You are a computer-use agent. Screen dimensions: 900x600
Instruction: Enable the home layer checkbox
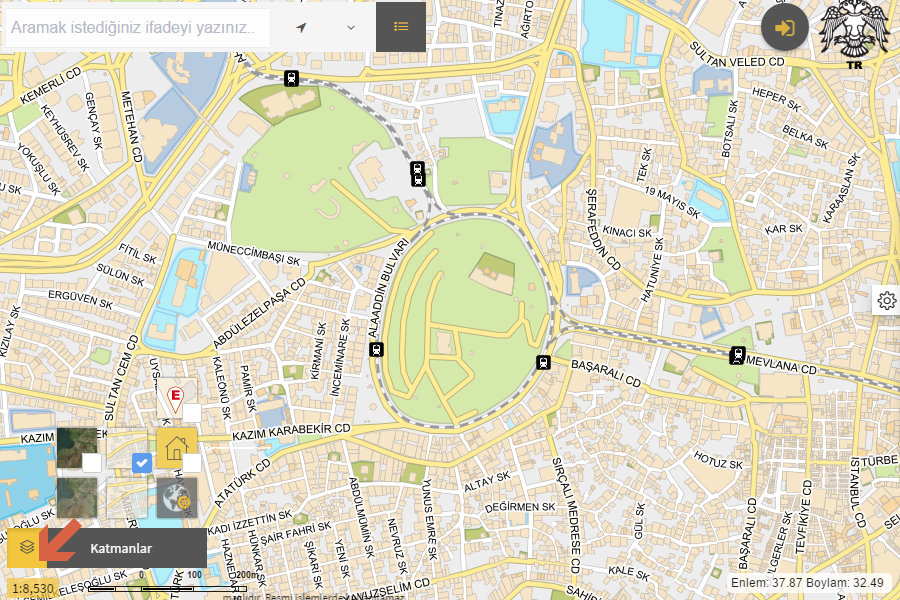coord(192,463)
